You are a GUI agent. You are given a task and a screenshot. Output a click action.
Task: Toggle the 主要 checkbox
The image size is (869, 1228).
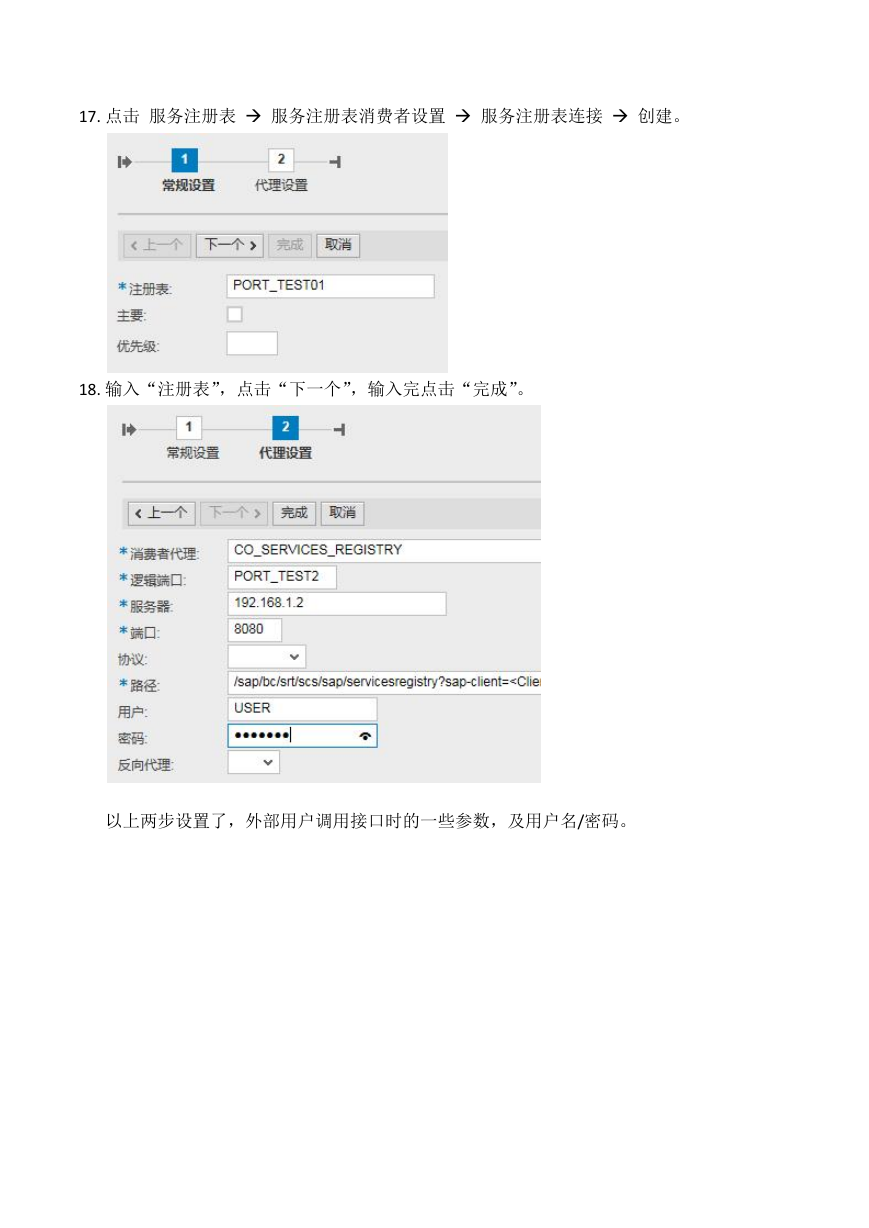coord(235,315)
